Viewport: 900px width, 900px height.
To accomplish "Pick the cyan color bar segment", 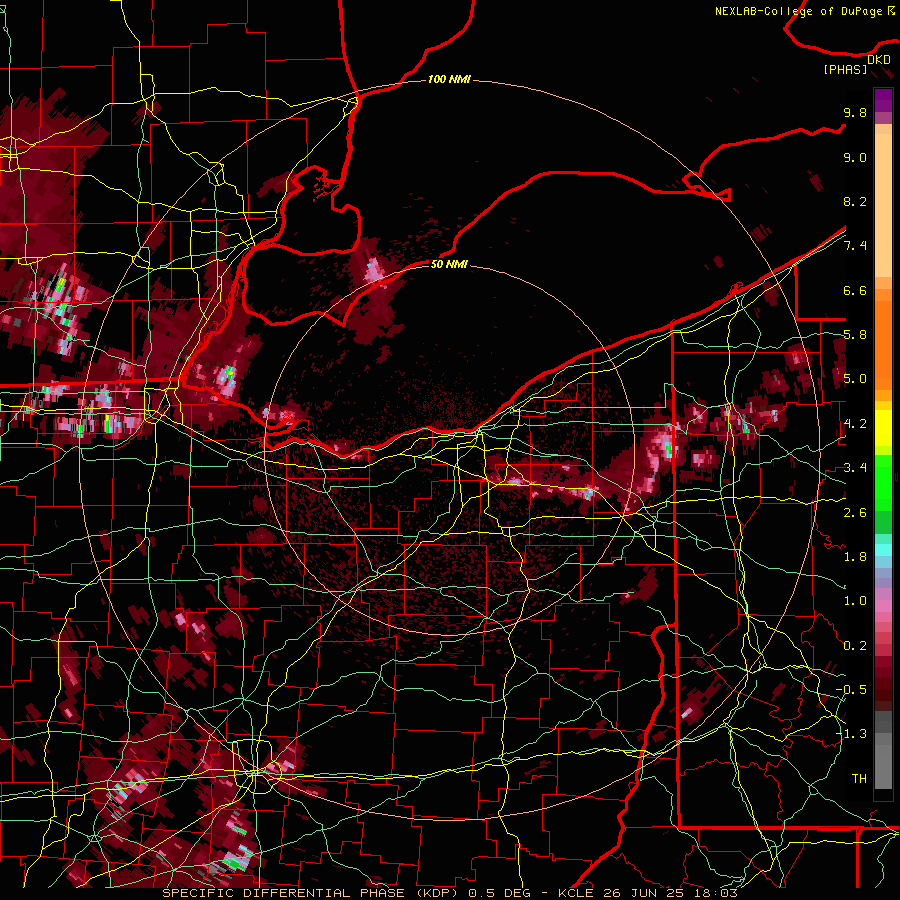I will pyautogui.click(x=883, y=550).
